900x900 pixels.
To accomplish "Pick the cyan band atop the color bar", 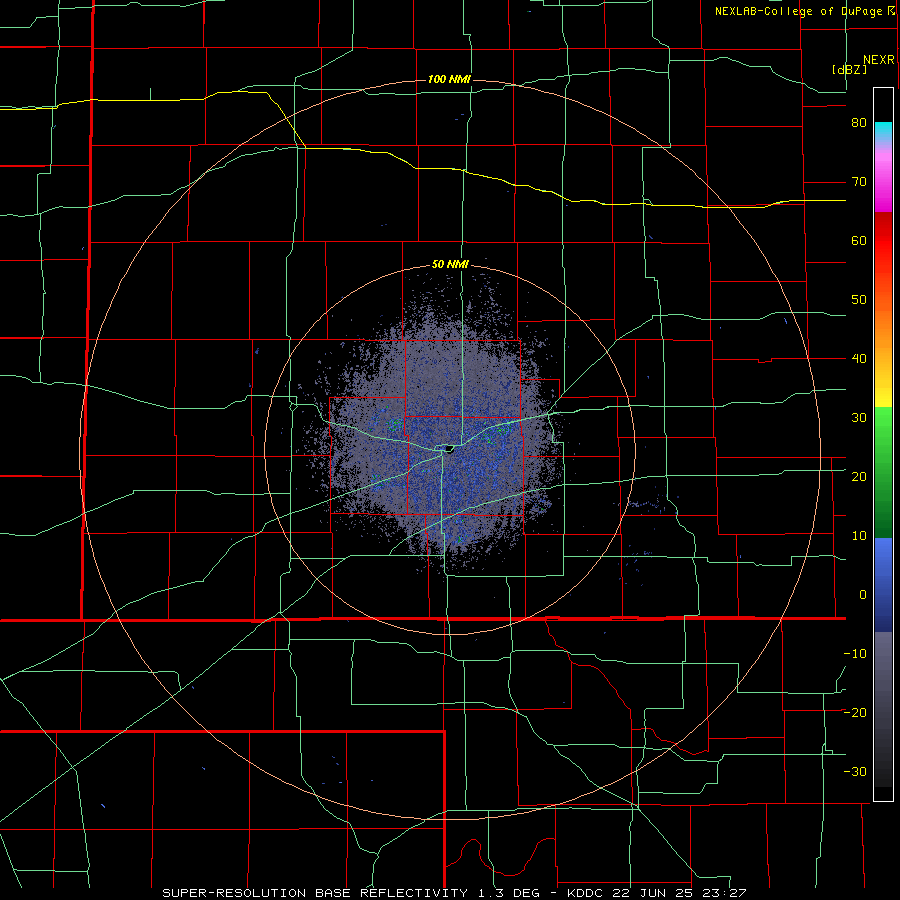I will point(883,131).
